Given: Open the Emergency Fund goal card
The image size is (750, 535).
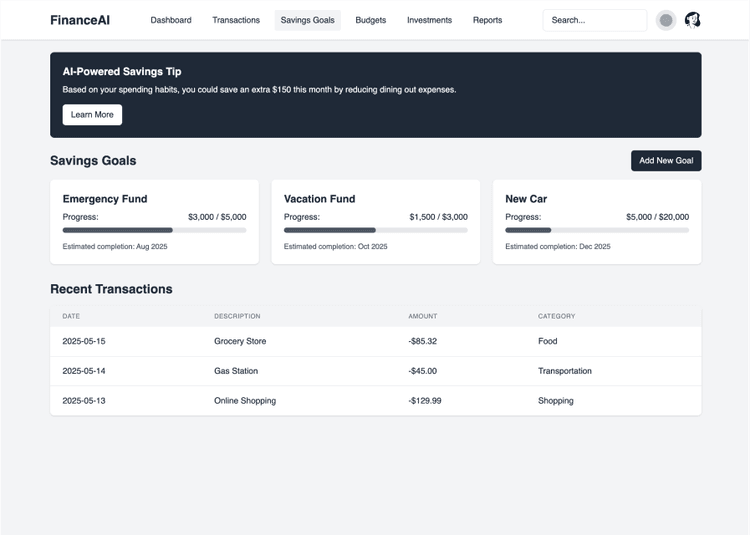Looking at the screenshot, I should [154, 199].
